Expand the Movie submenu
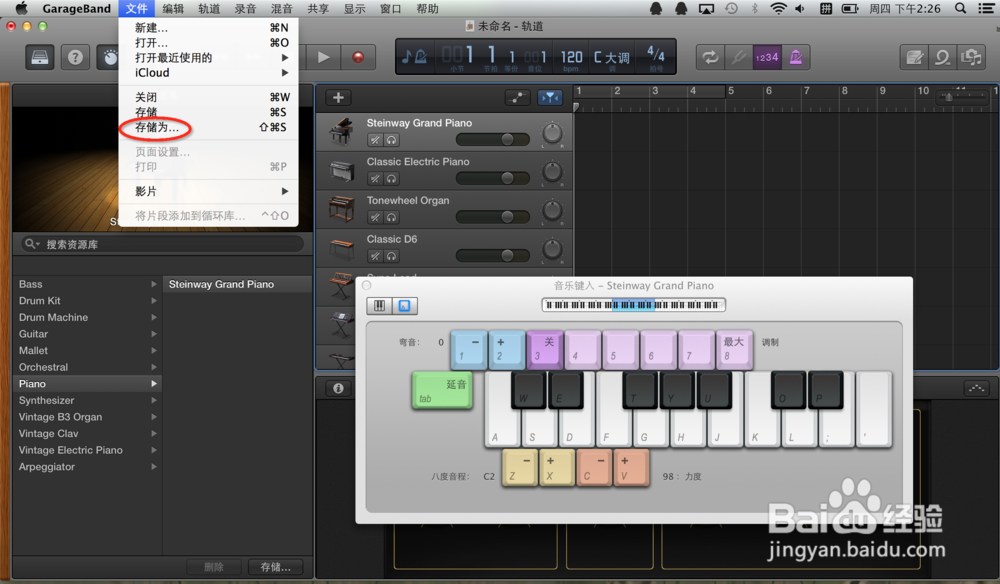Screen dimensions: 1000x584 [209, 191]
